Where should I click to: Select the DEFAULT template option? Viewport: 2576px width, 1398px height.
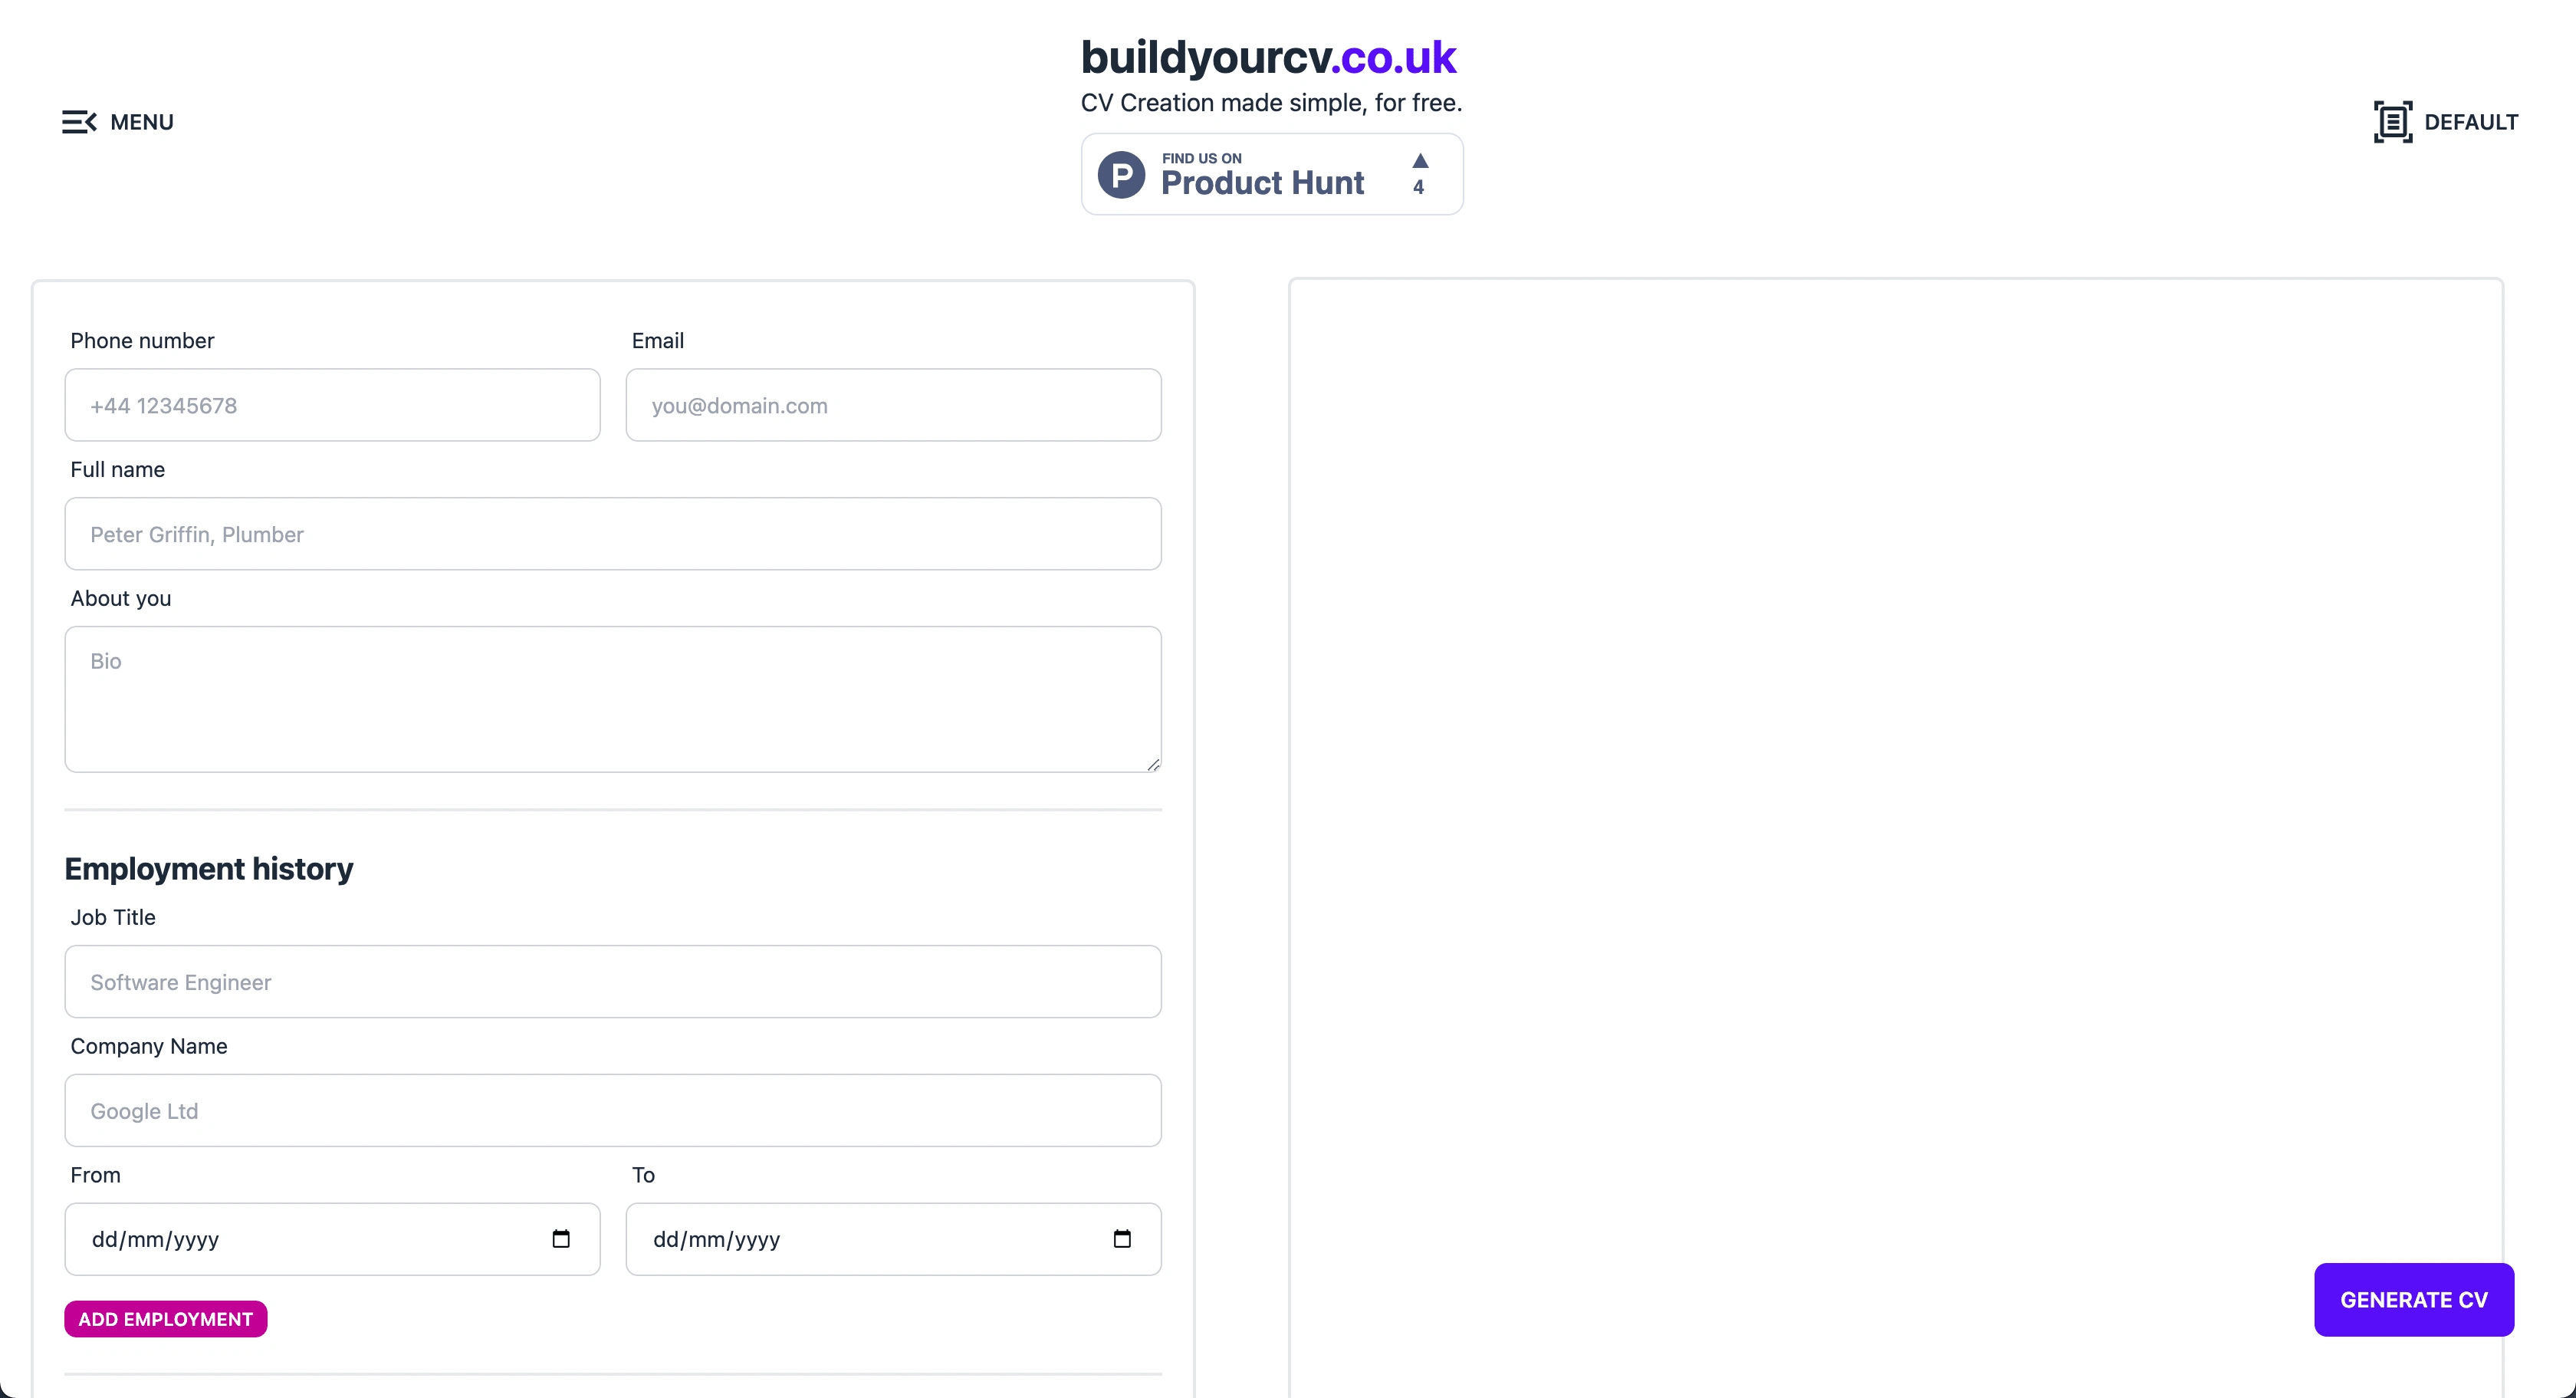coord(2471,122)
